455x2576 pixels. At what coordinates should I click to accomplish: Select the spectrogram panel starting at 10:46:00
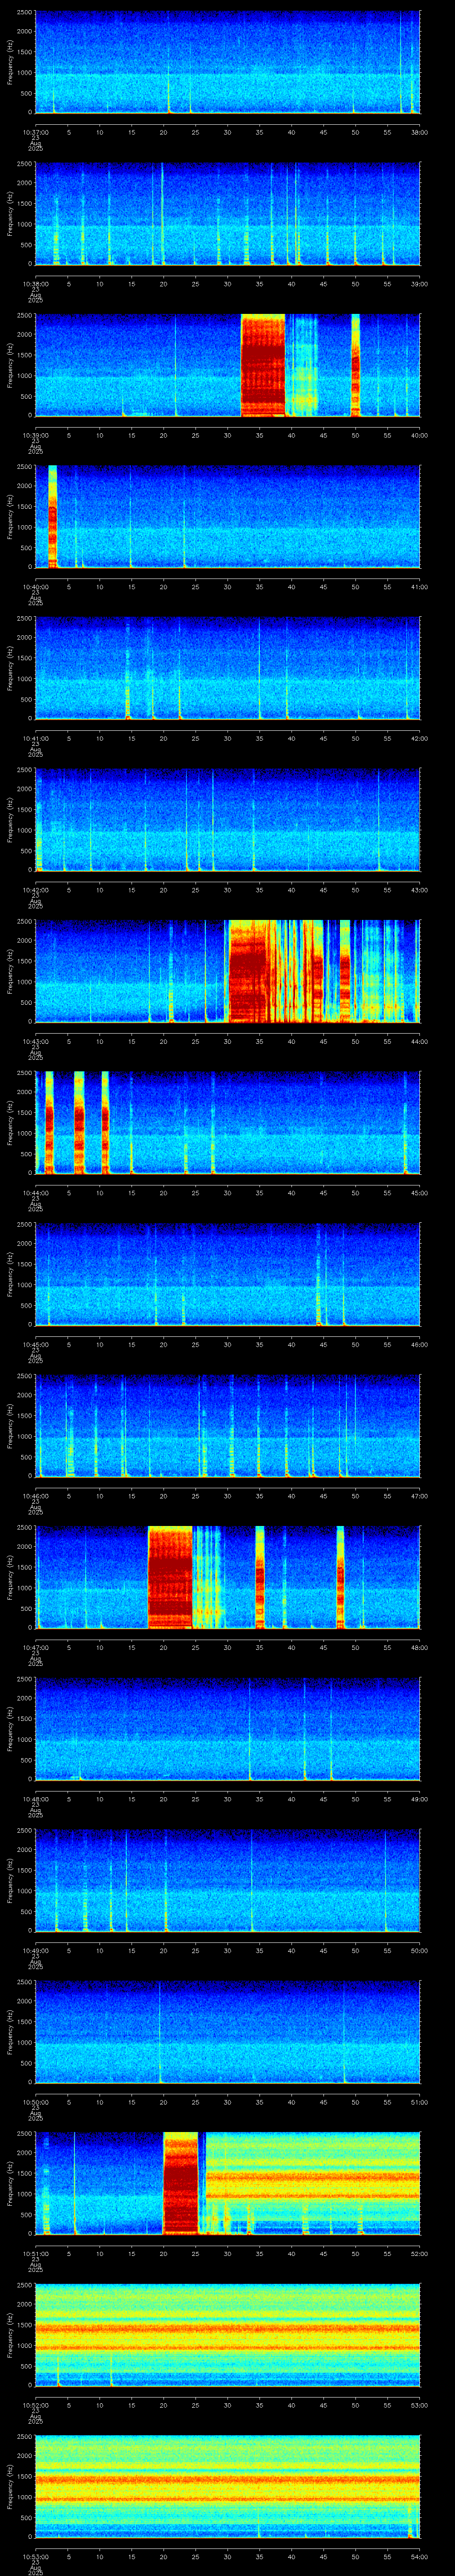(x=227, y=1426)
